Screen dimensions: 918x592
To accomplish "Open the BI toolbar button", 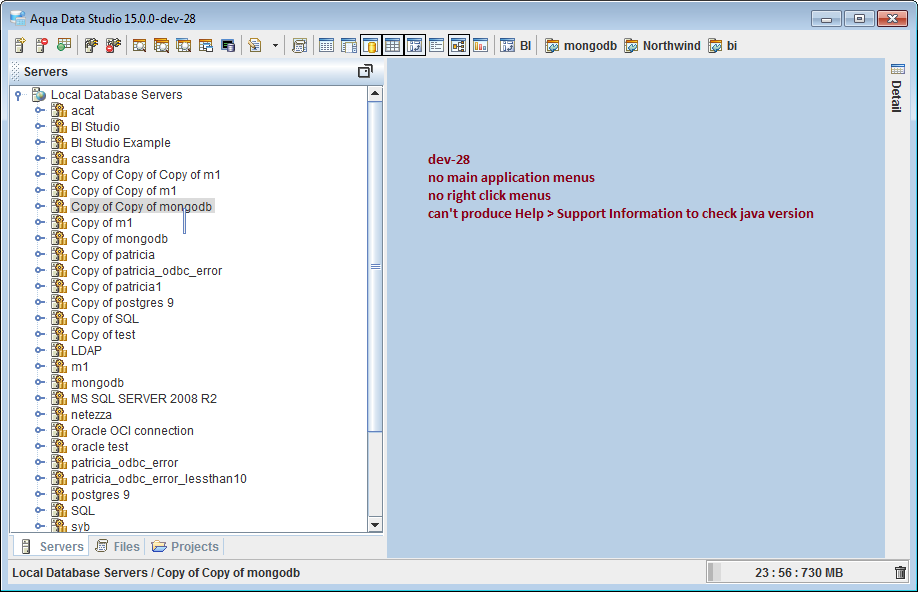I will click(515, 45).
